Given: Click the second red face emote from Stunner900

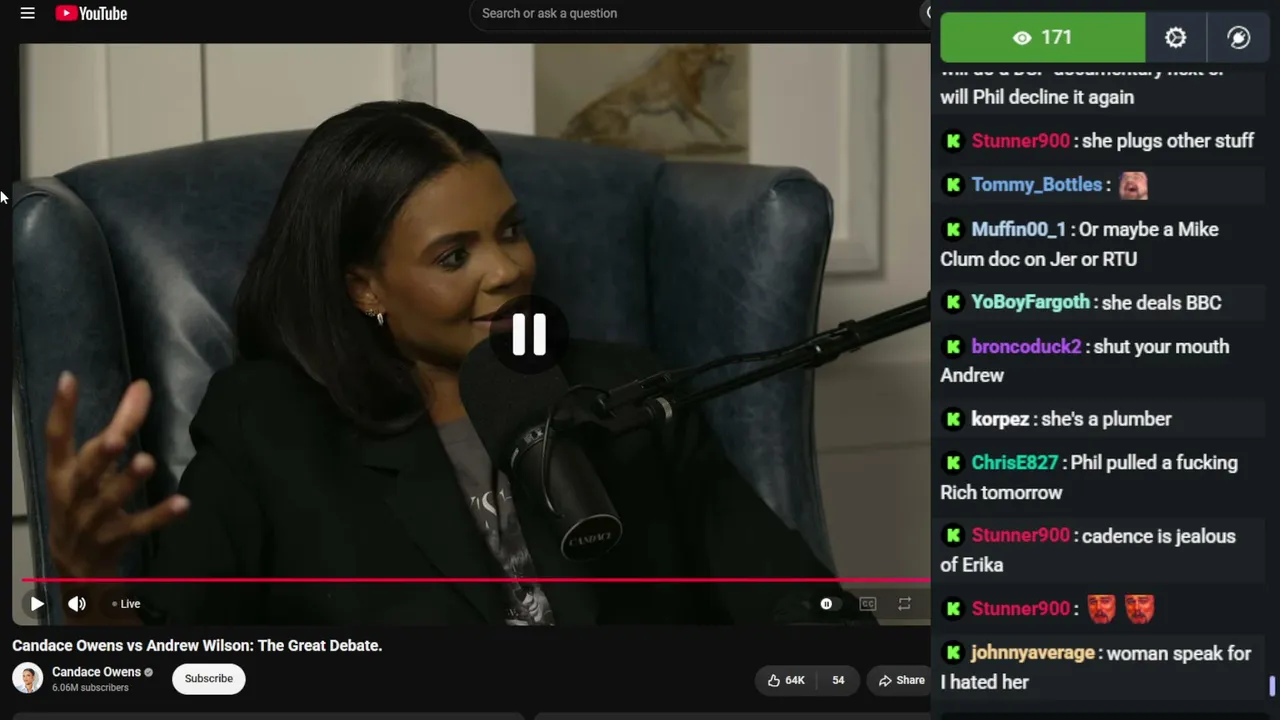Looking at the screenshot, I should tap(1139, 608).
